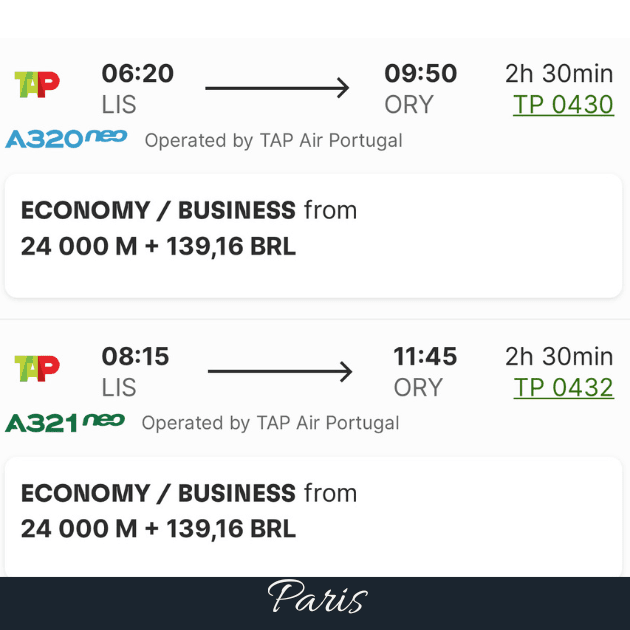The height and width of the screenshot is (630, 630).
Task: Click the A321neo aircraft icon
Action: (x=65, y=422)
